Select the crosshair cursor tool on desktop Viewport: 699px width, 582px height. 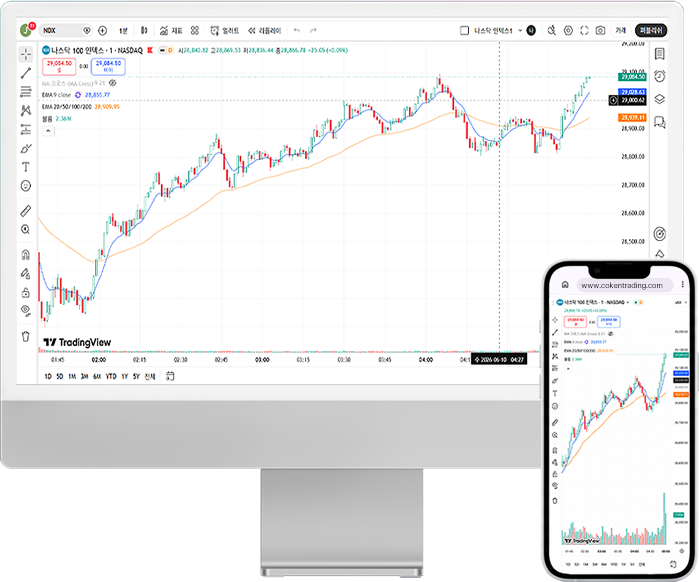click(x=26, y=54)
